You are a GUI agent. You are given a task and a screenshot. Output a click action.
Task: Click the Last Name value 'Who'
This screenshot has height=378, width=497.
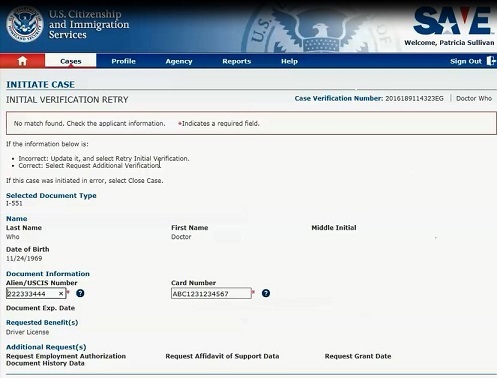point(13,237)
